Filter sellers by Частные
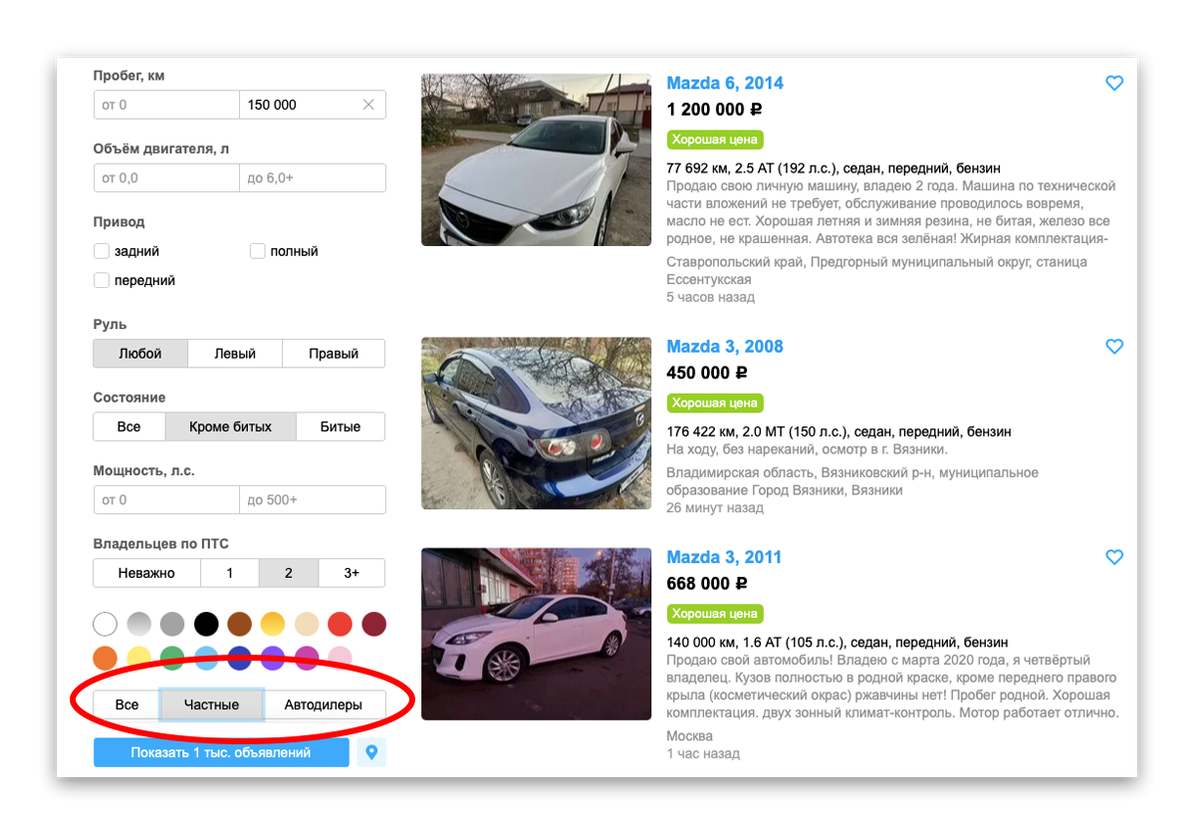The image size is (1200, 838). coord(212,704)
